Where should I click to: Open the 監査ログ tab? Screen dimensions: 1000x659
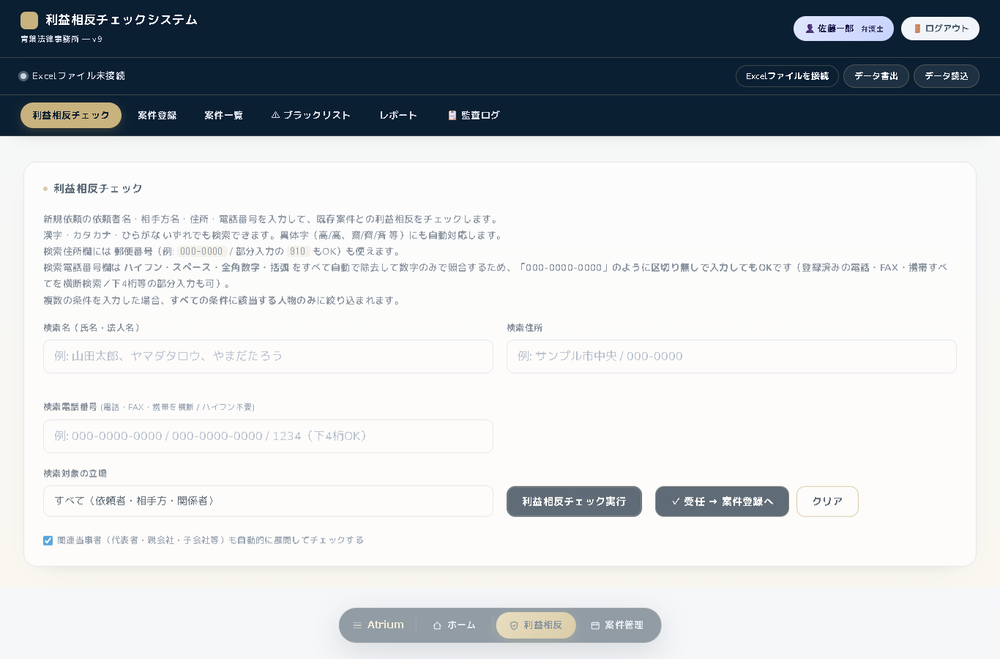(474, 115)
